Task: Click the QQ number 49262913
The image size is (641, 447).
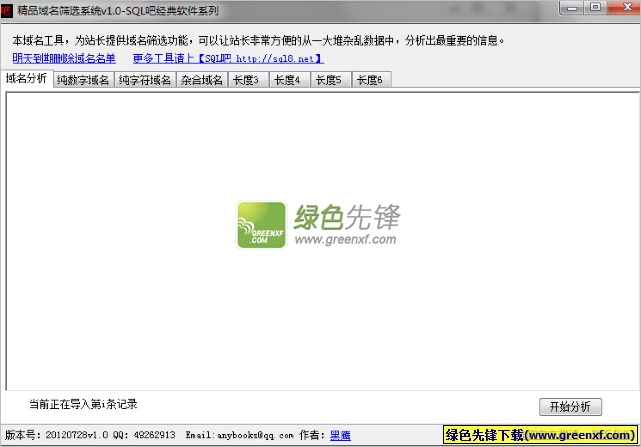Action: click(155, 435)
